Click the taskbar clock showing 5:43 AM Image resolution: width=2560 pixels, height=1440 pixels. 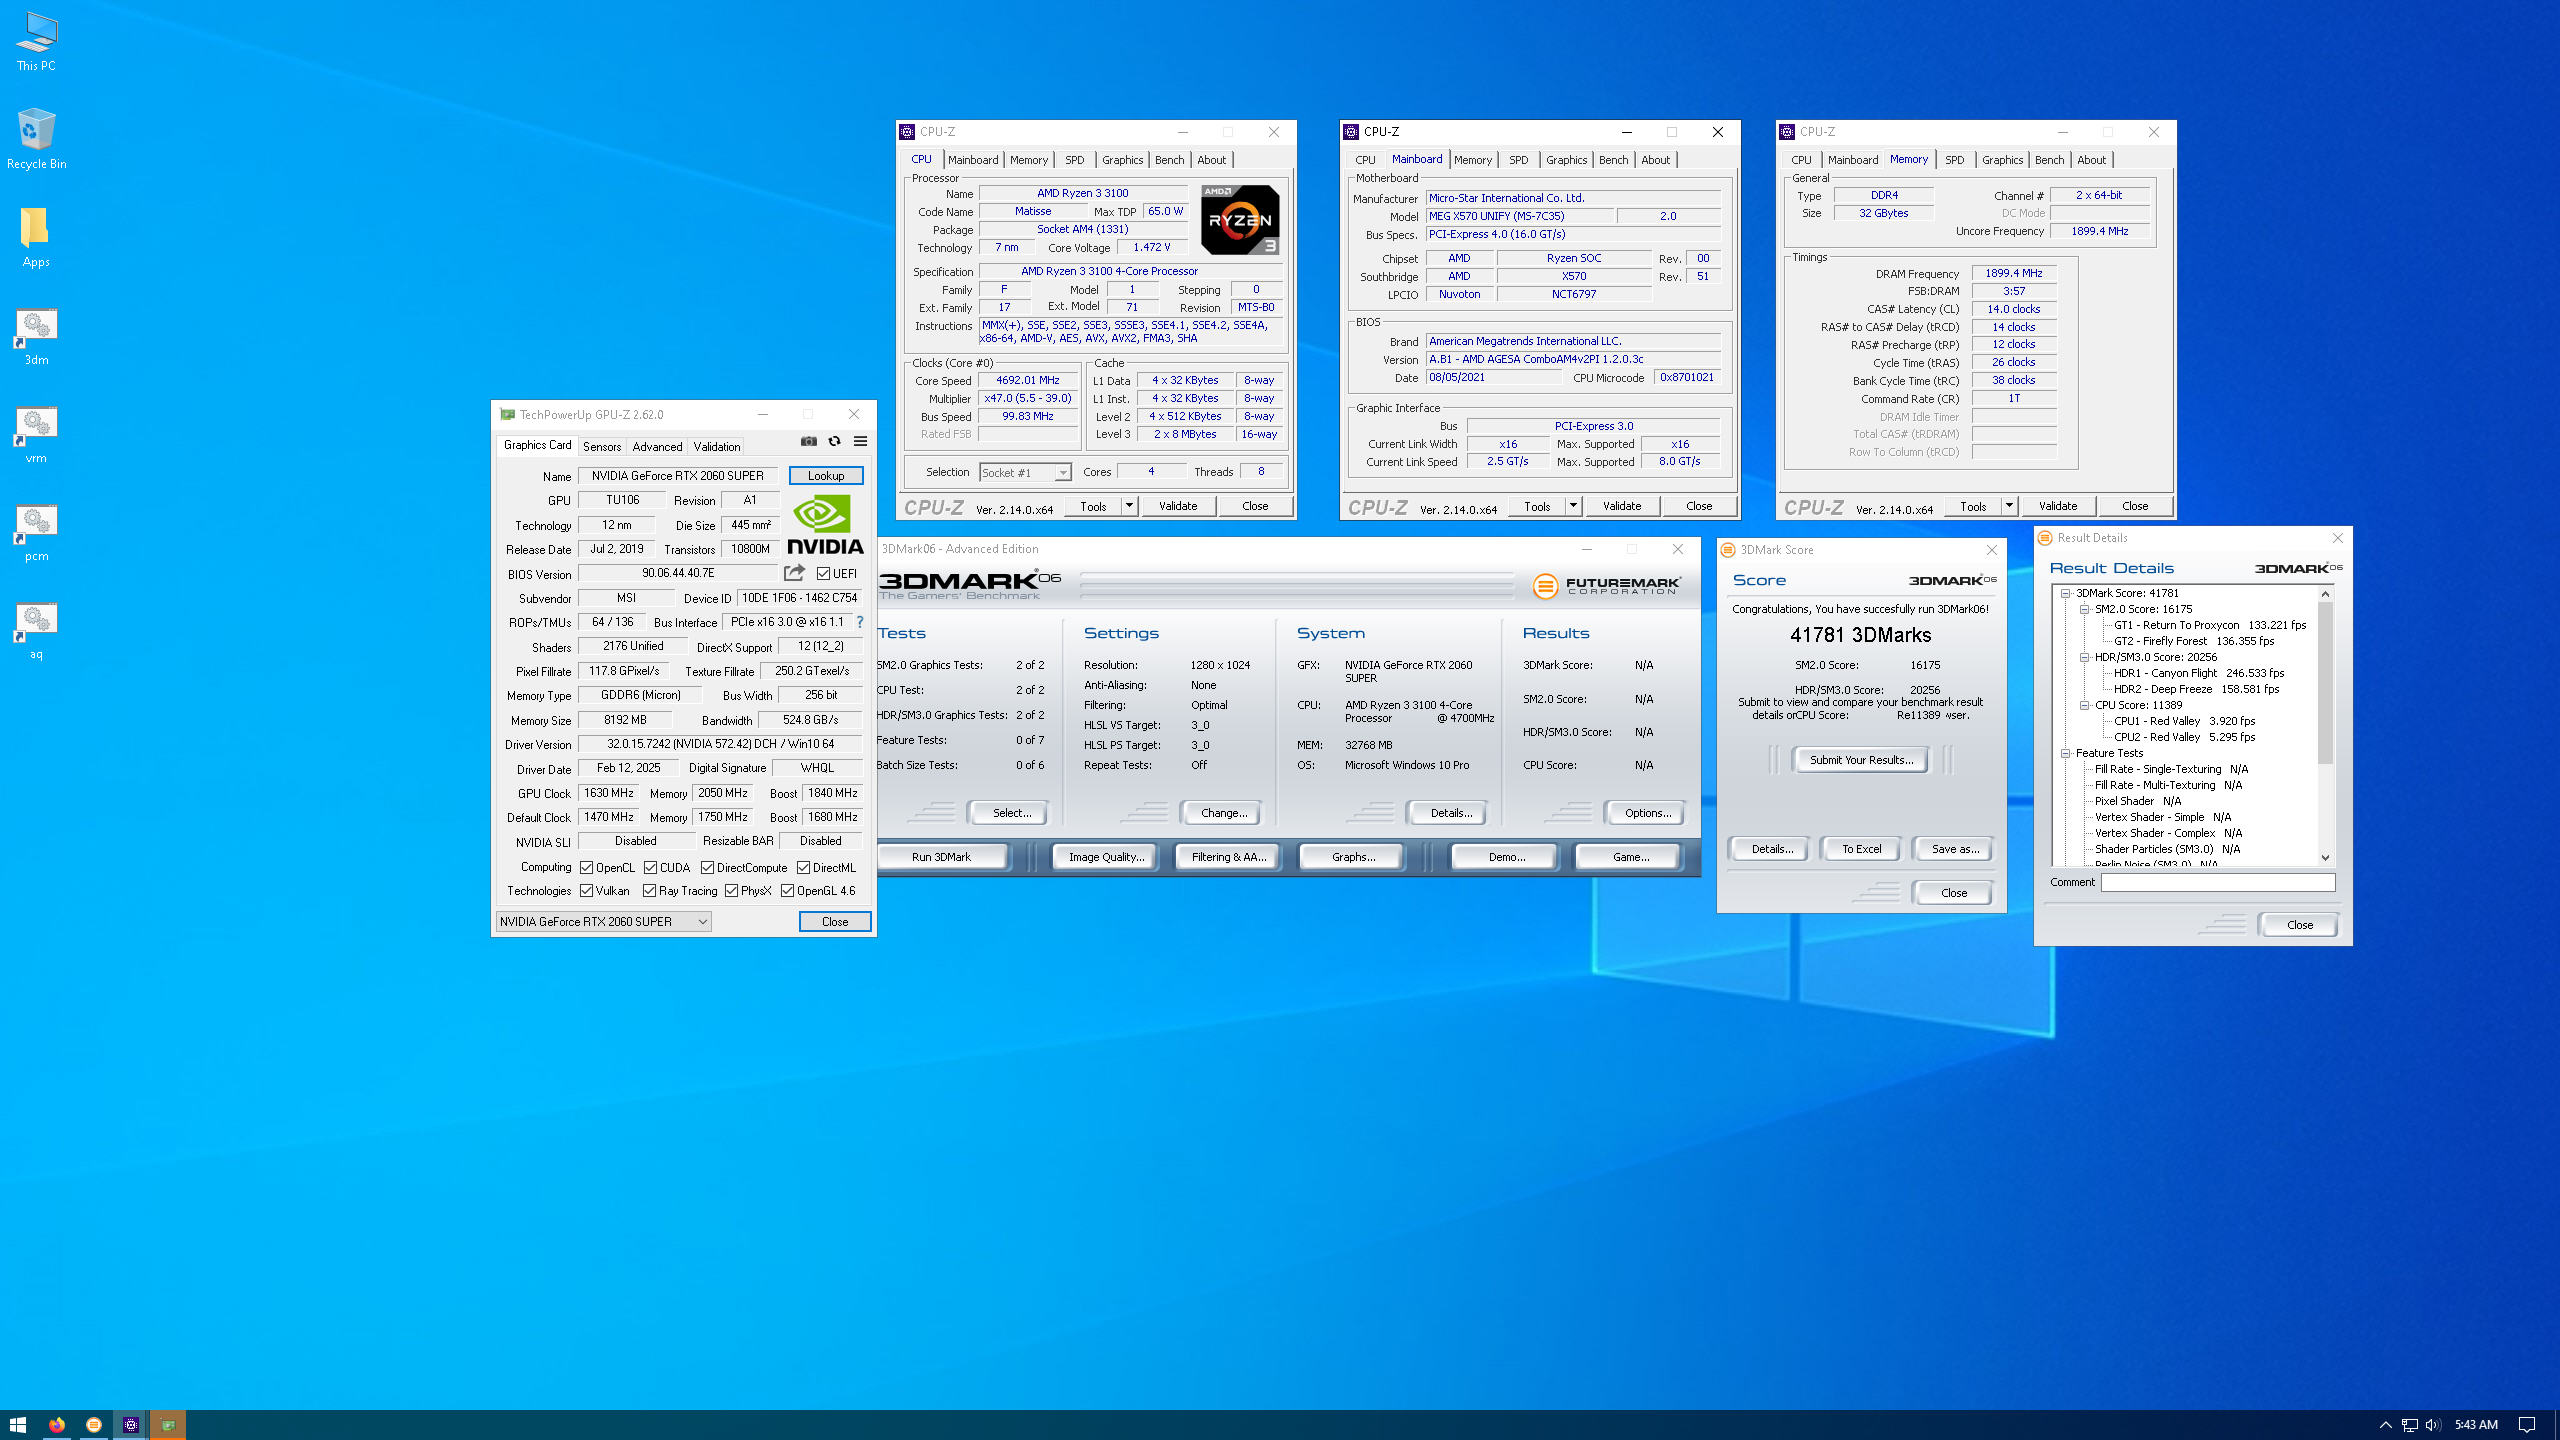coord(2476,1425)
